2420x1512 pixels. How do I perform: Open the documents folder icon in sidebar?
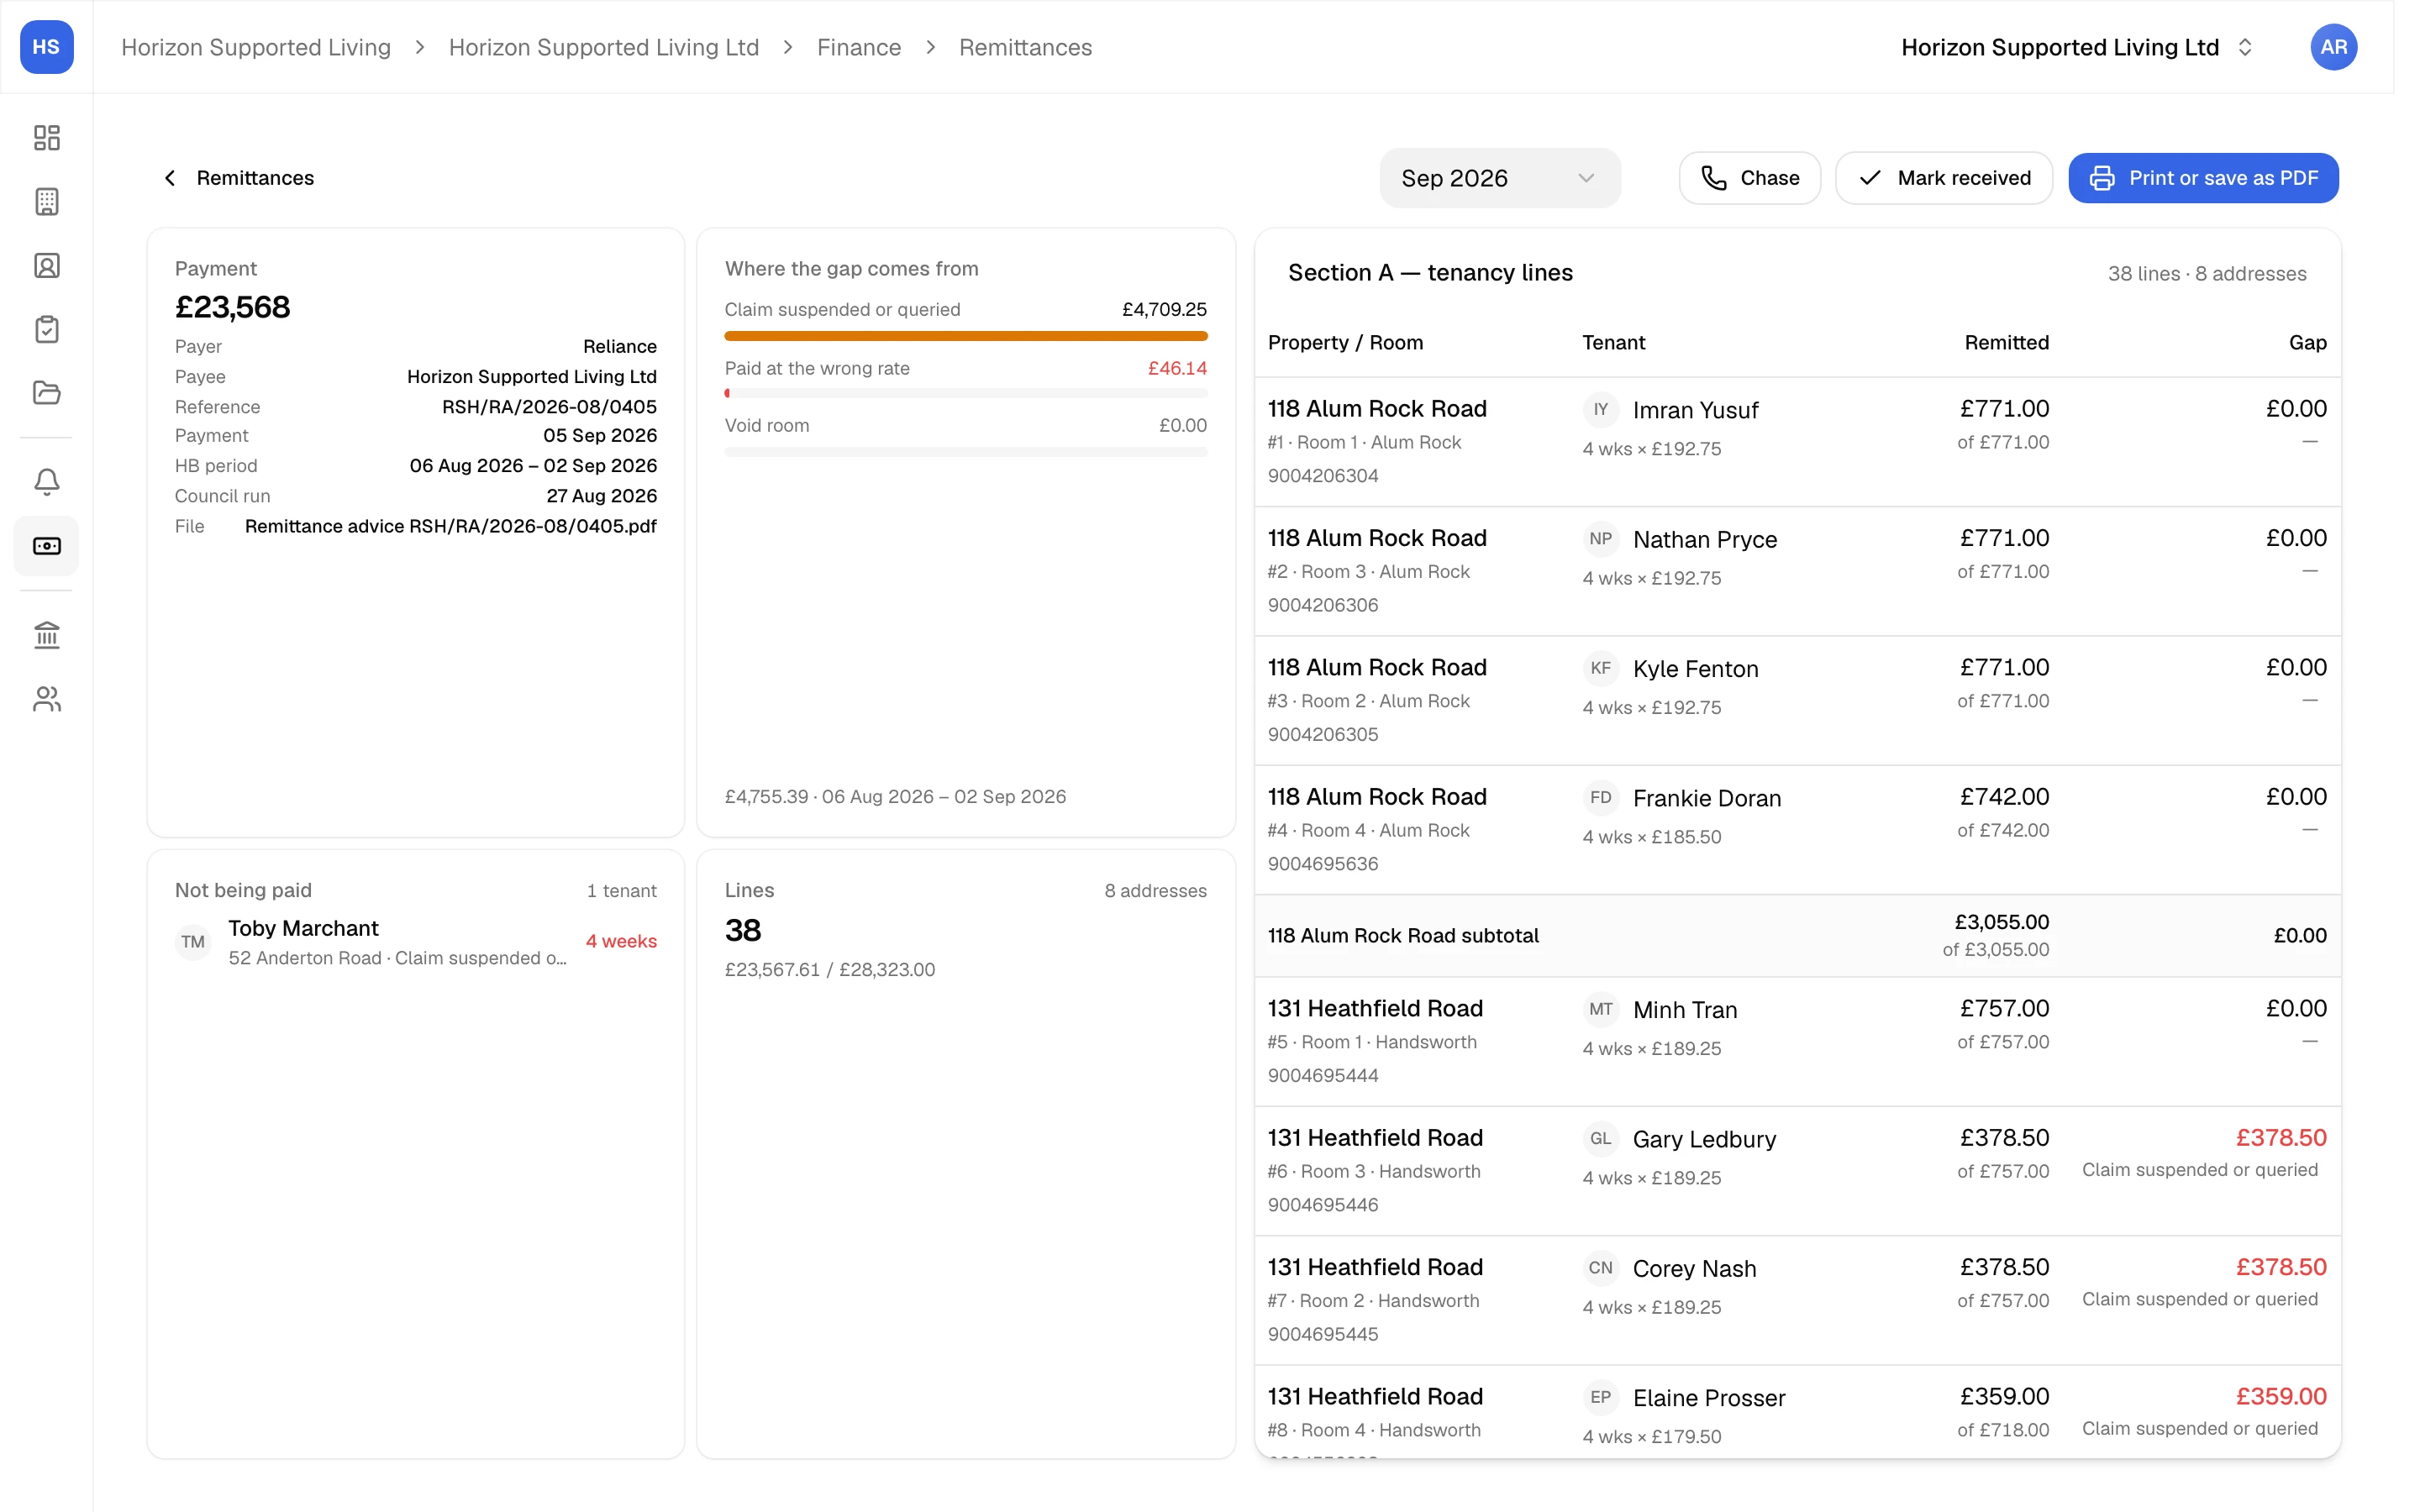coord(46,392)
